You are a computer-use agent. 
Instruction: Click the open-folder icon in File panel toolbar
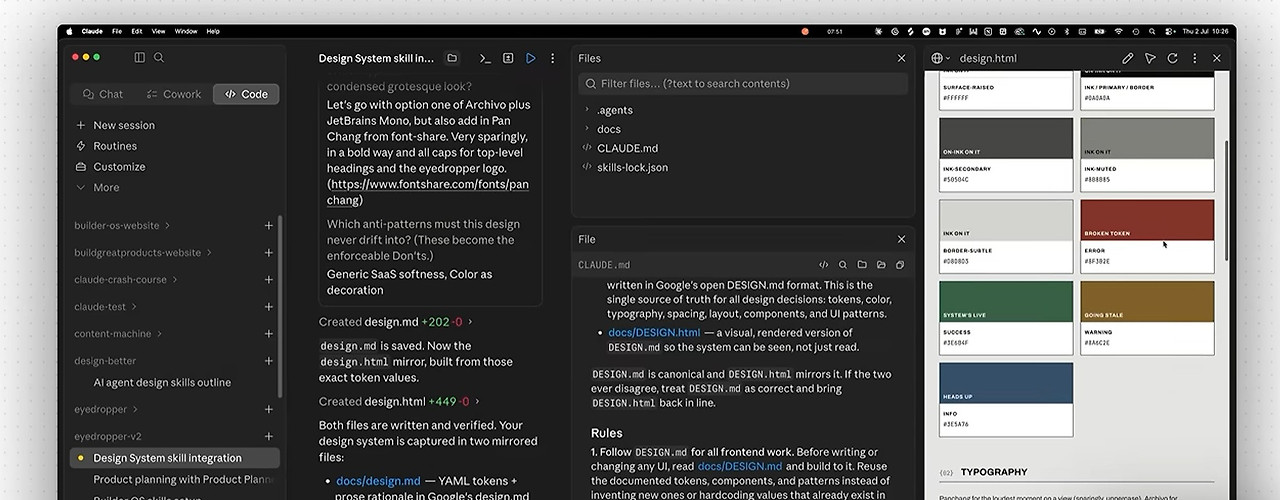[x=881, y=265]
